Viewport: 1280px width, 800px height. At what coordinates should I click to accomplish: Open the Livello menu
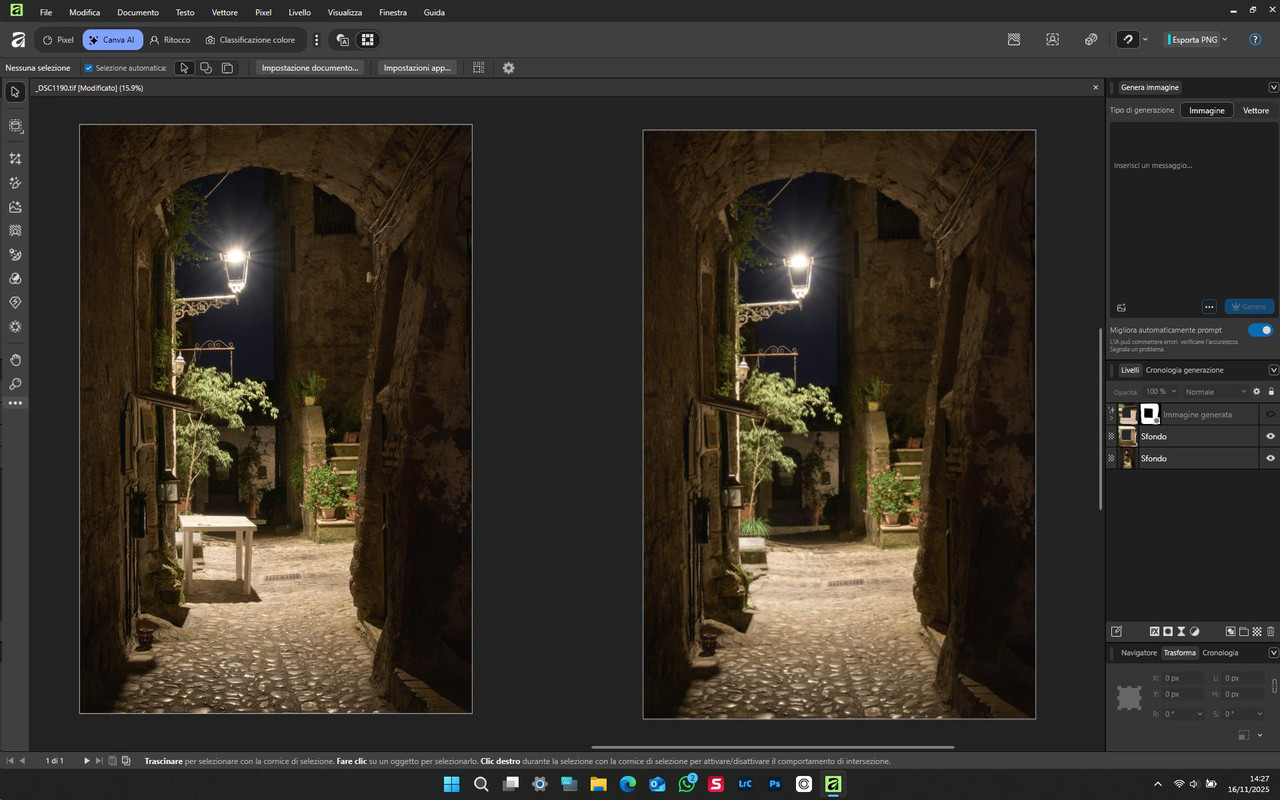pos(299,13)
